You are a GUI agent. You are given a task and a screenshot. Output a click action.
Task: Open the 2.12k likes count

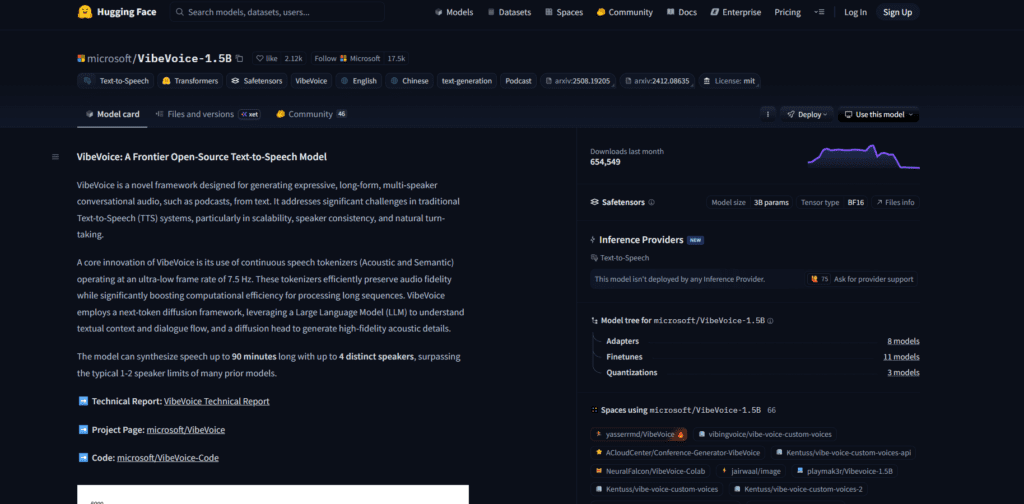[x=294, y=59]
